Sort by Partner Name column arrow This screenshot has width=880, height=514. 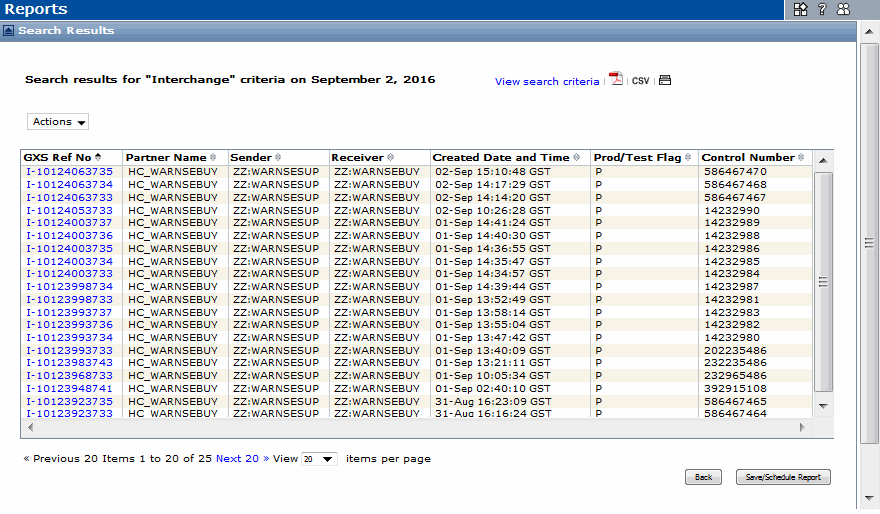pyautogui.click(x=214, y=158)
